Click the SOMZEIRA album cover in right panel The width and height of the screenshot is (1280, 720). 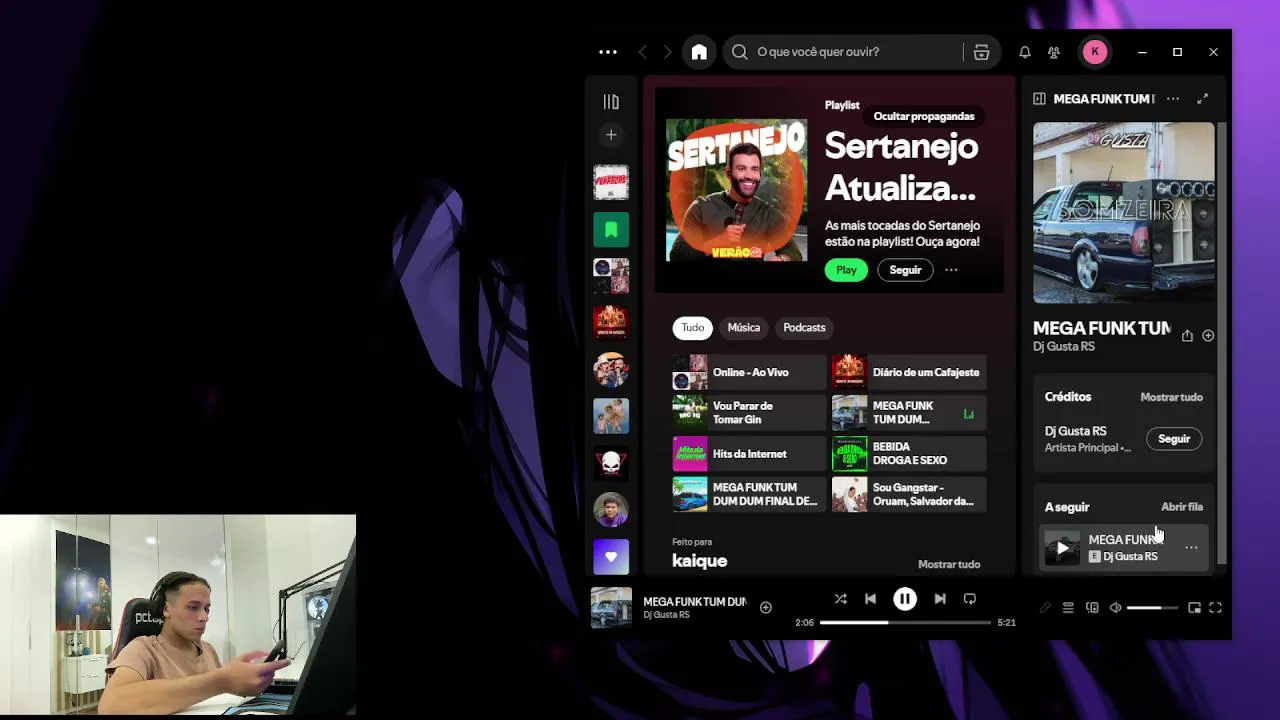pos(1124,213)
